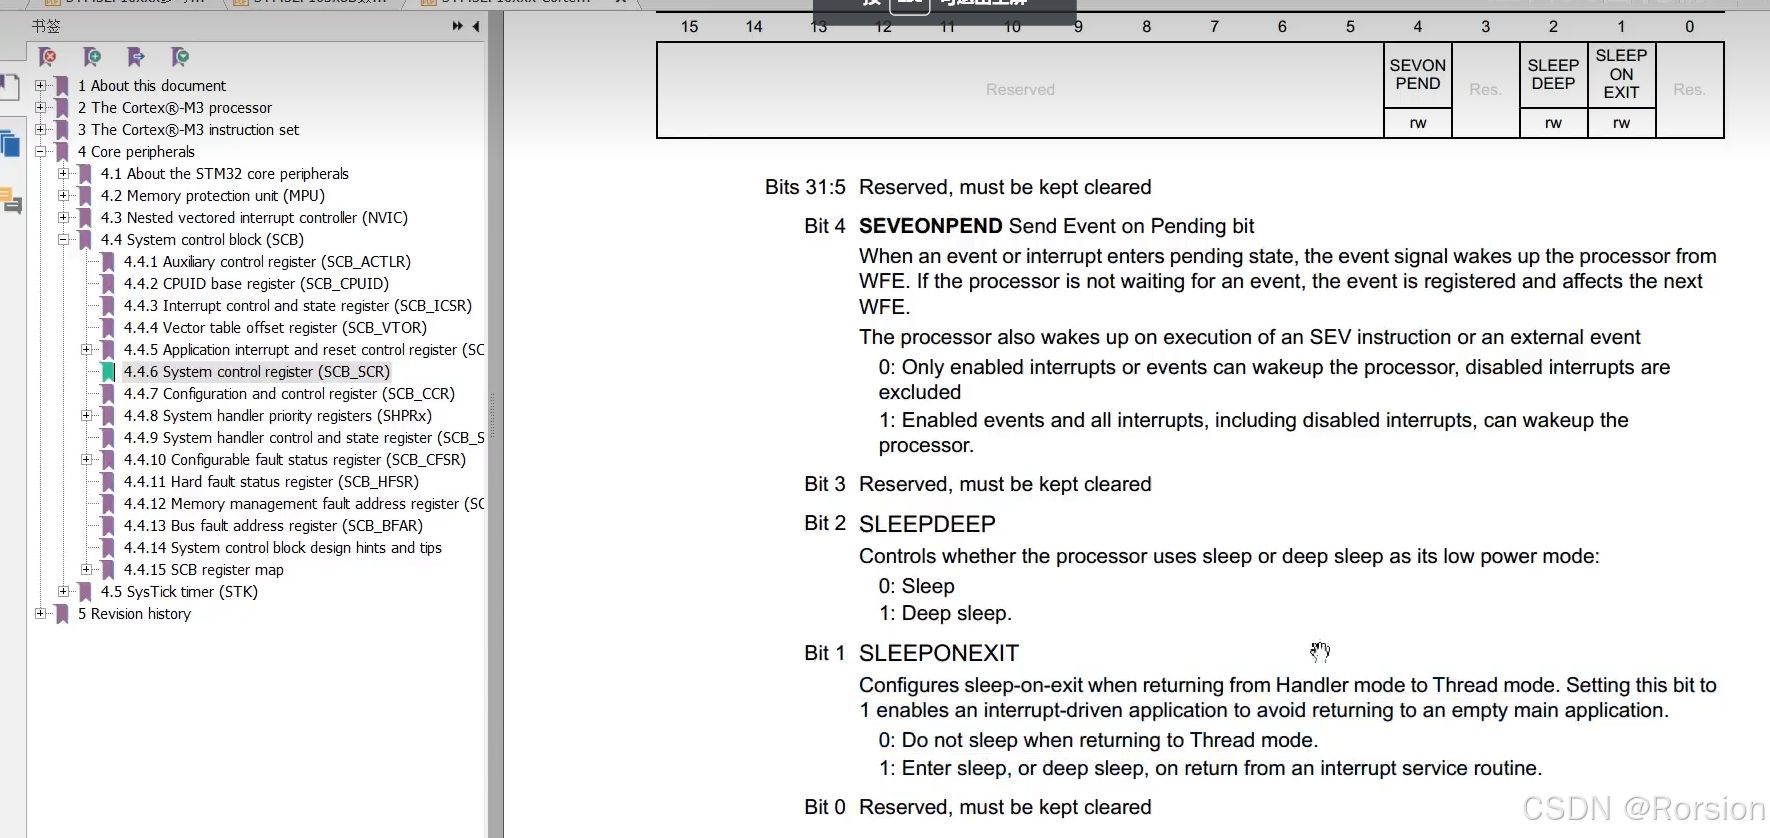
Task: Select bookmark '4 Core peripherals'
Action: click(x=136, y=152)
